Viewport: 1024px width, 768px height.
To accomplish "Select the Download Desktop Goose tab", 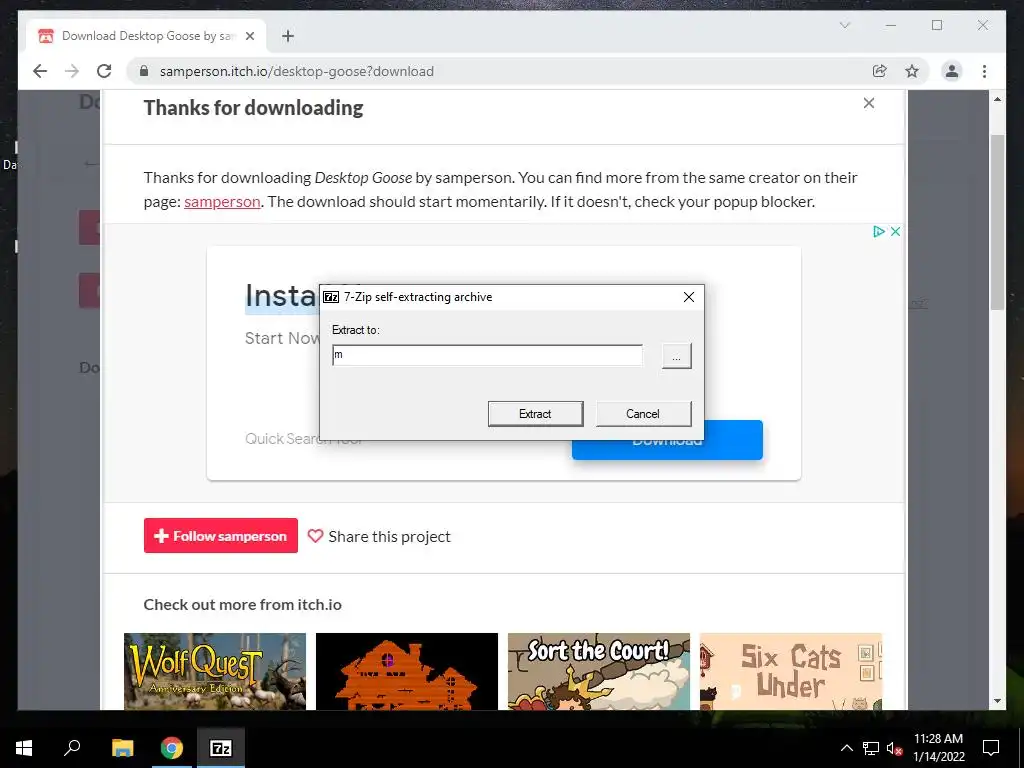I will point(146,36).
